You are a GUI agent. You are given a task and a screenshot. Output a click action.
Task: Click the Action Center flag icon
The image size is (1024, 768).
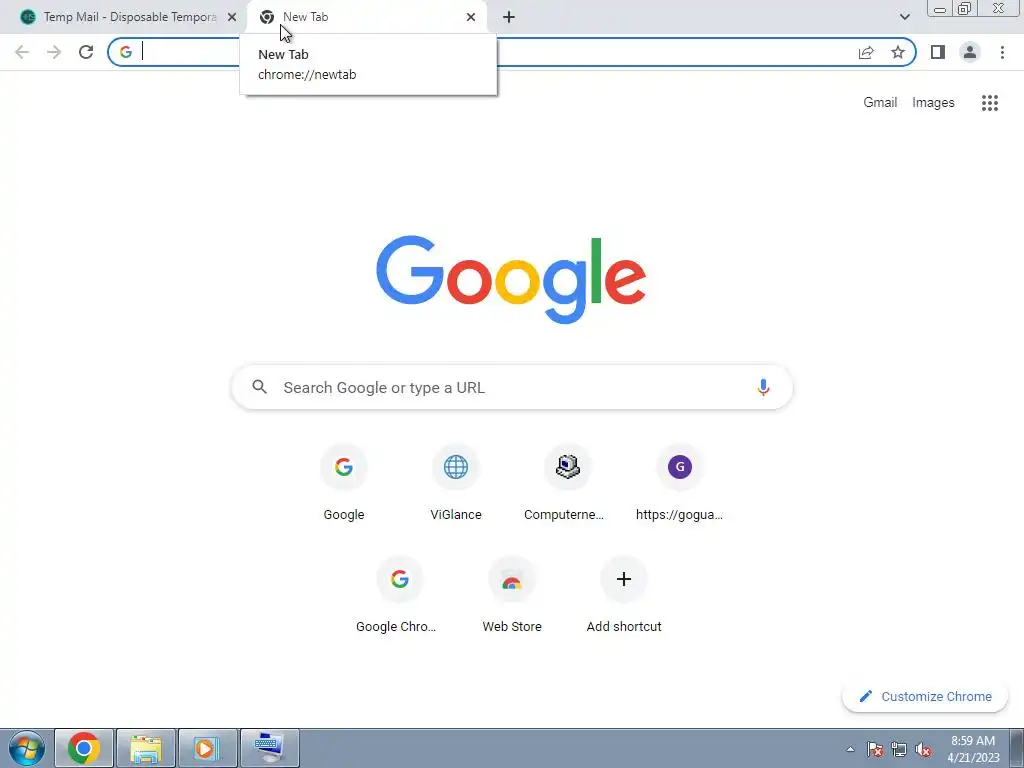coord(875,749)
